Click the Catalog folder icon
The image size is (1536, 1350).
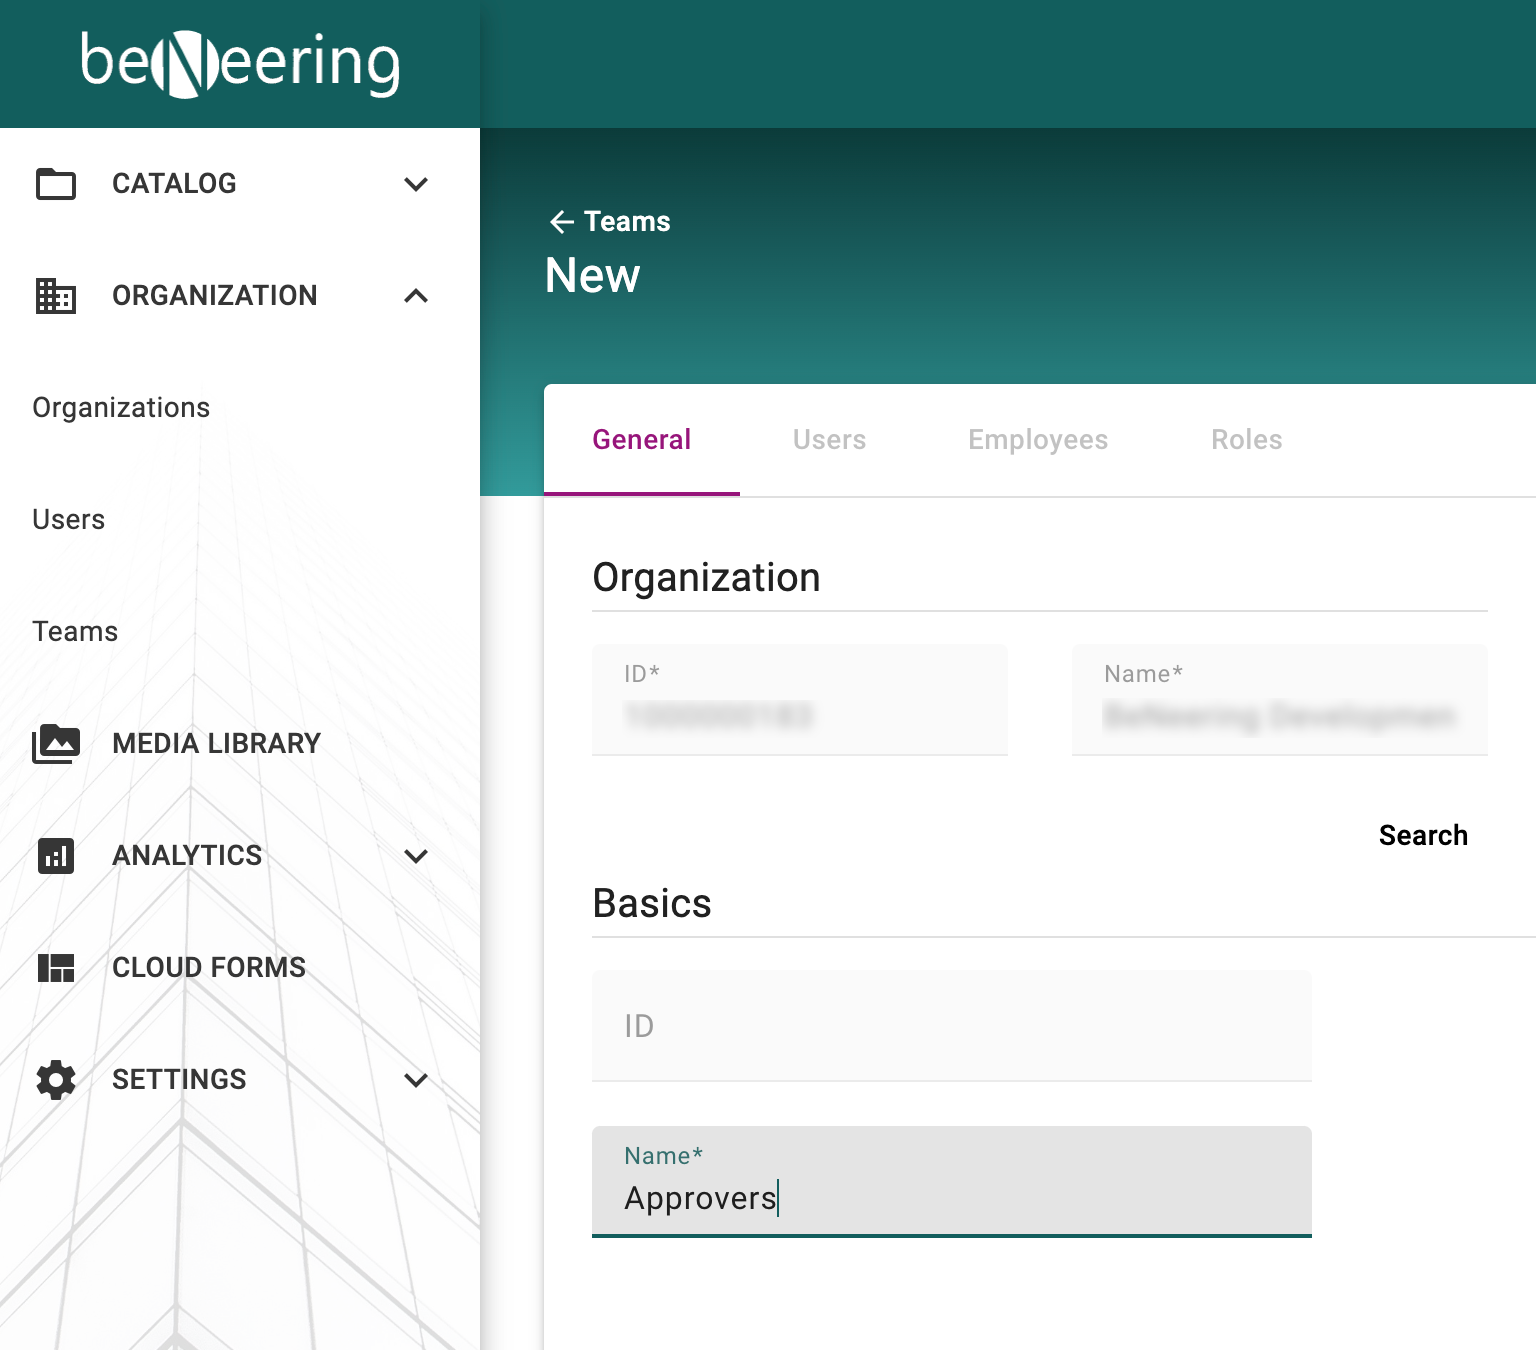pos(56,184)
